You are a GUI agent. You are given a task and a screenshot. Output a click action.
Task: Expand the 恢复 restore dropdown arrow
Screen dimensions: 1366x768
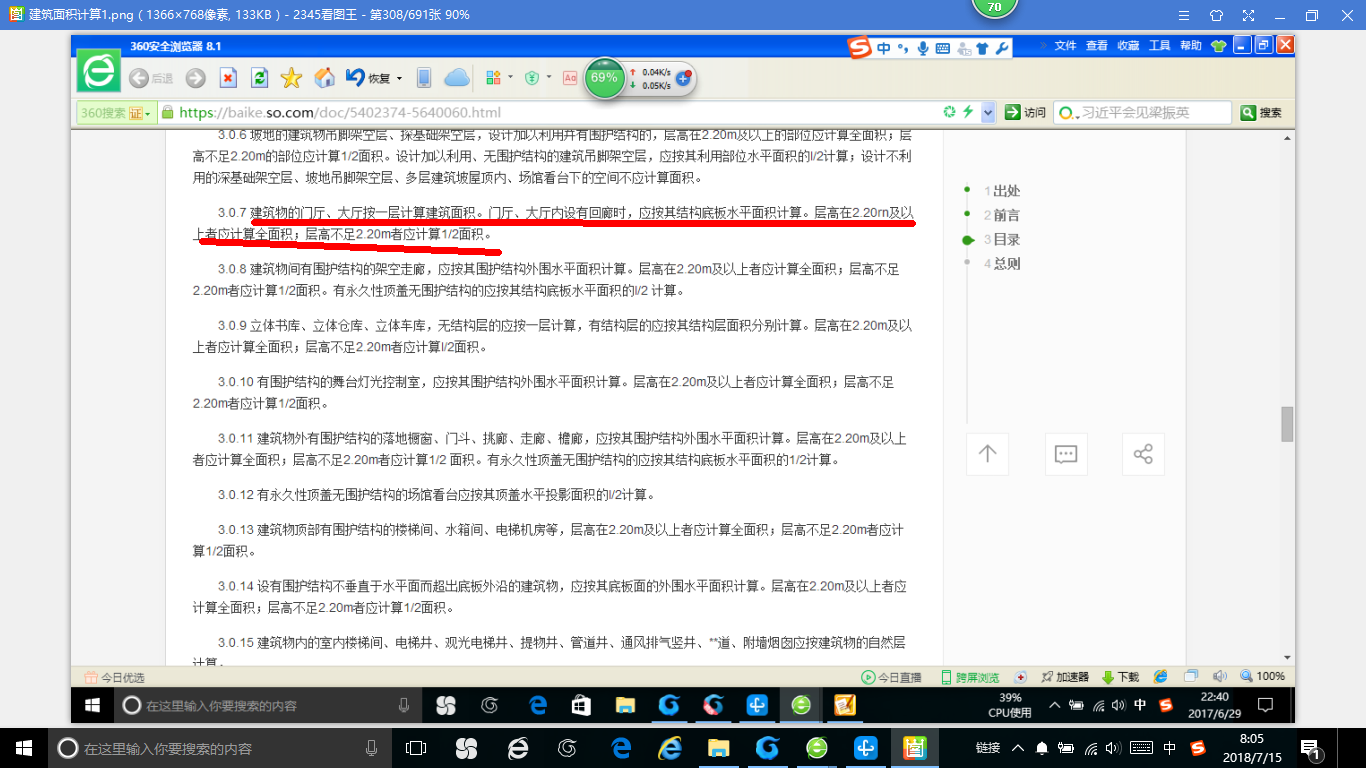click(399, 78)
